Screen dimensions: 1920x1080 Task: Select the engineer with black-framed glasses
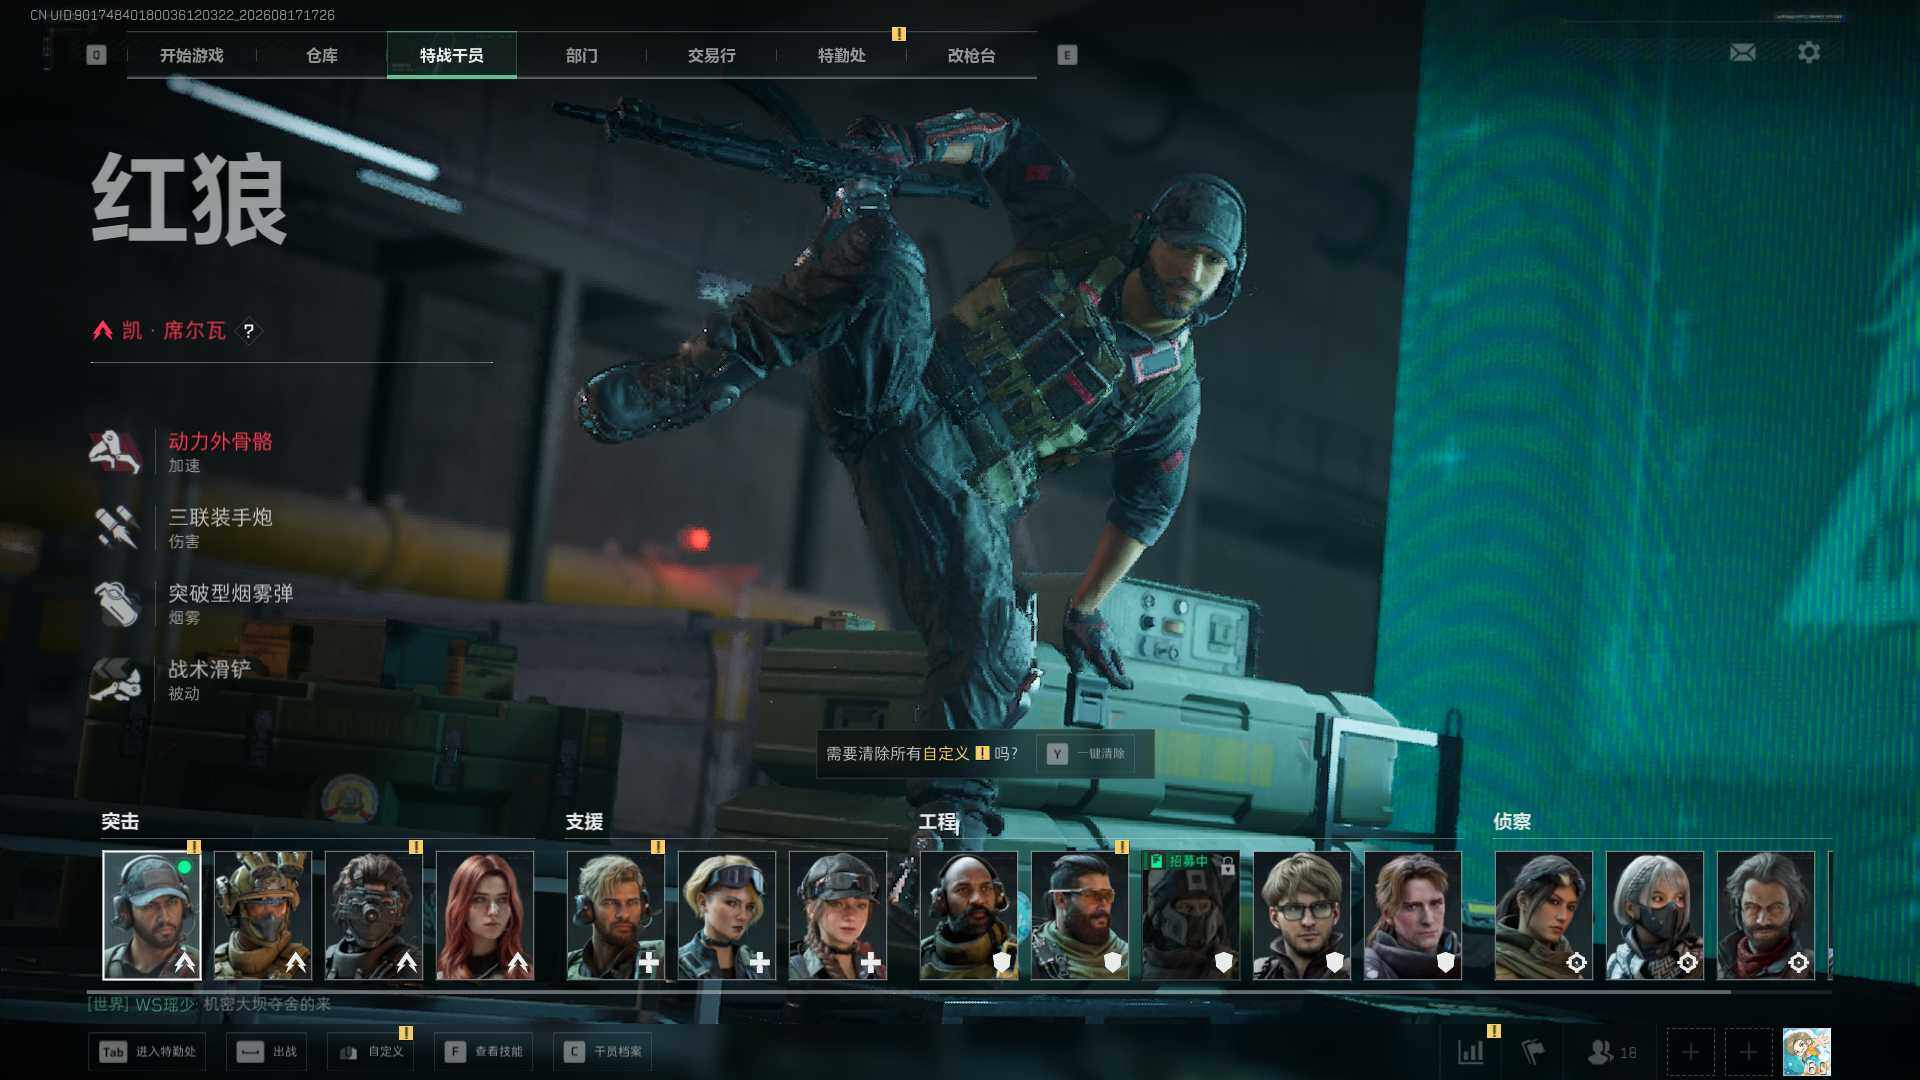(1302, 915)
